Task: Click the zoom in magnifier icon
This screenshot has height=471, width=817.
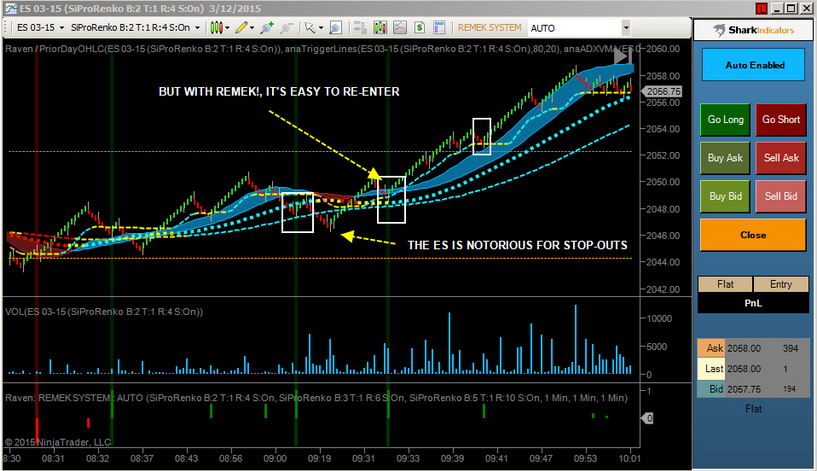Action: click(x=267, y=28)
